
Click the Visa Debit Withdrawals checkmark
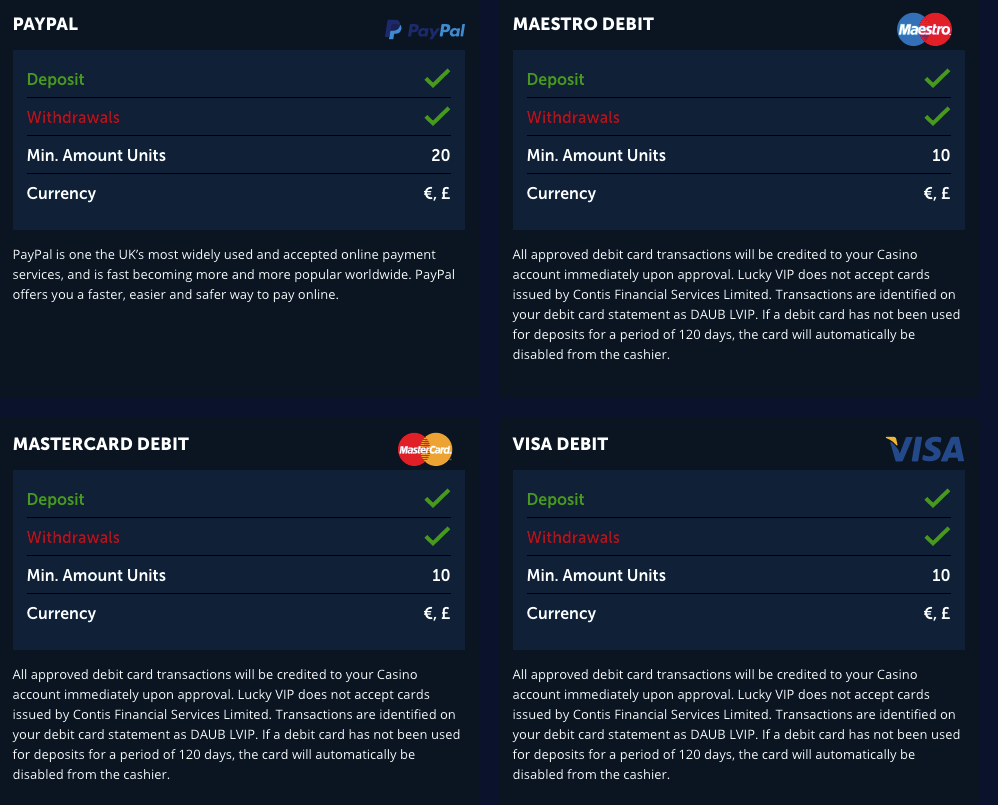tap(938, 536)
